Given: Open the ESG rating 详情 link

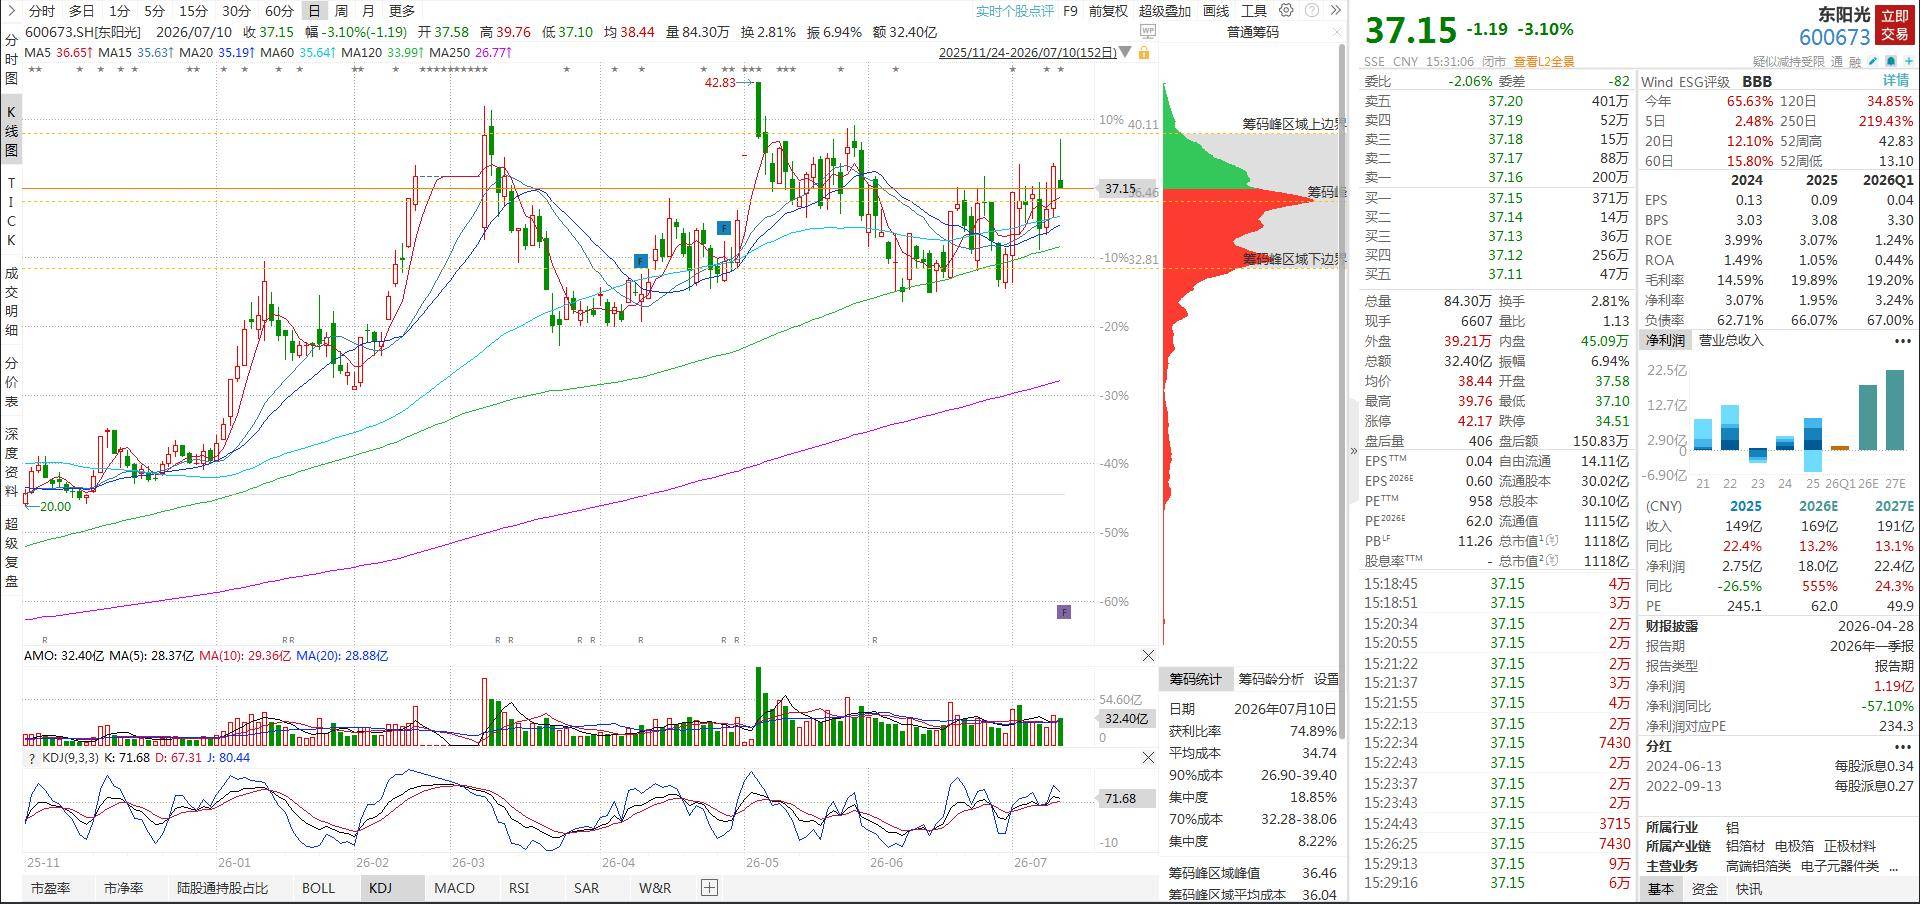Looking at the screenshot, I should tap(1896, 81).
